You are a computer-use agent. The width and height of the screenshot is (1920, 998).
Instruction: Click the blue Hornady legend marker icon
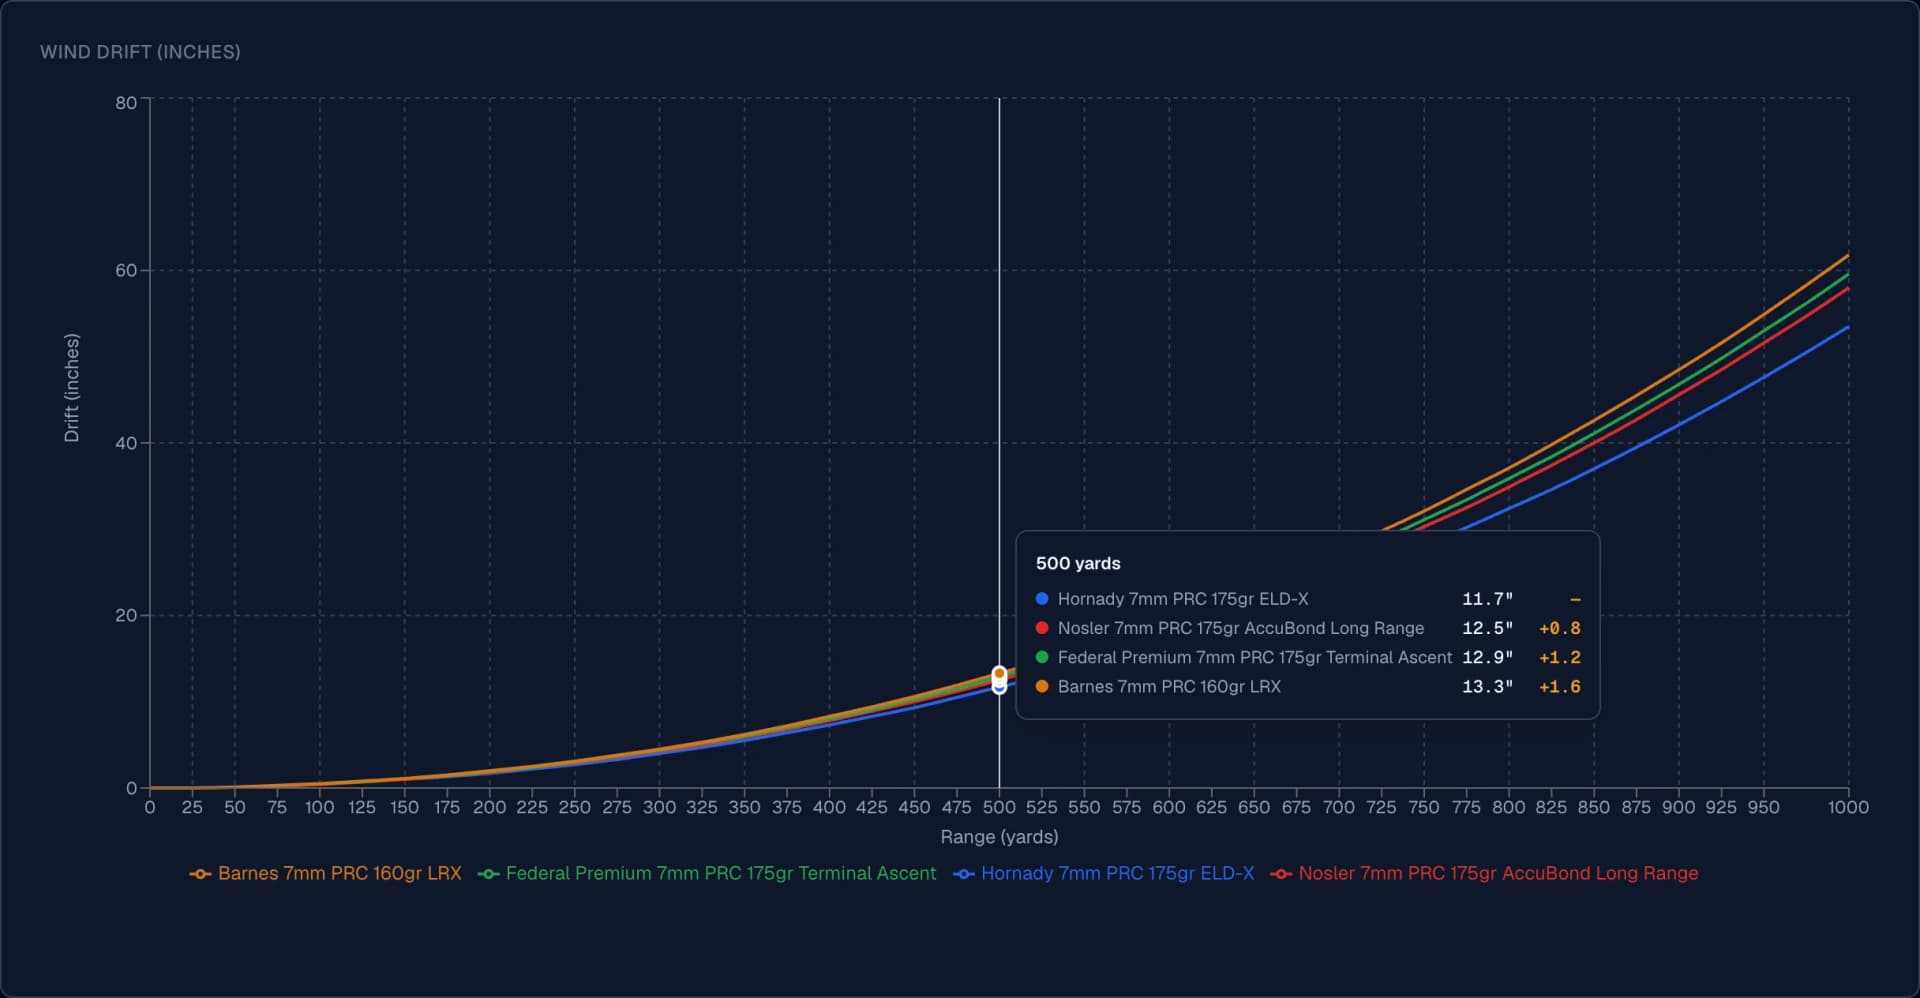click(x=964, y=874)
